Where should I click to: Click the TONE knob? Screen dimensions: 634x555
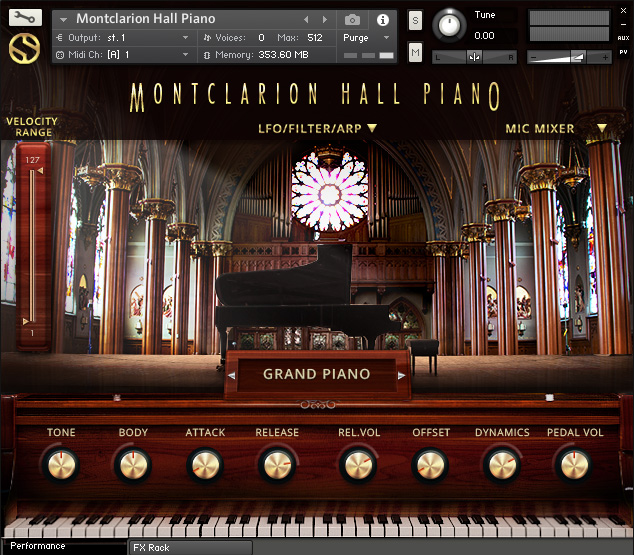61,465
